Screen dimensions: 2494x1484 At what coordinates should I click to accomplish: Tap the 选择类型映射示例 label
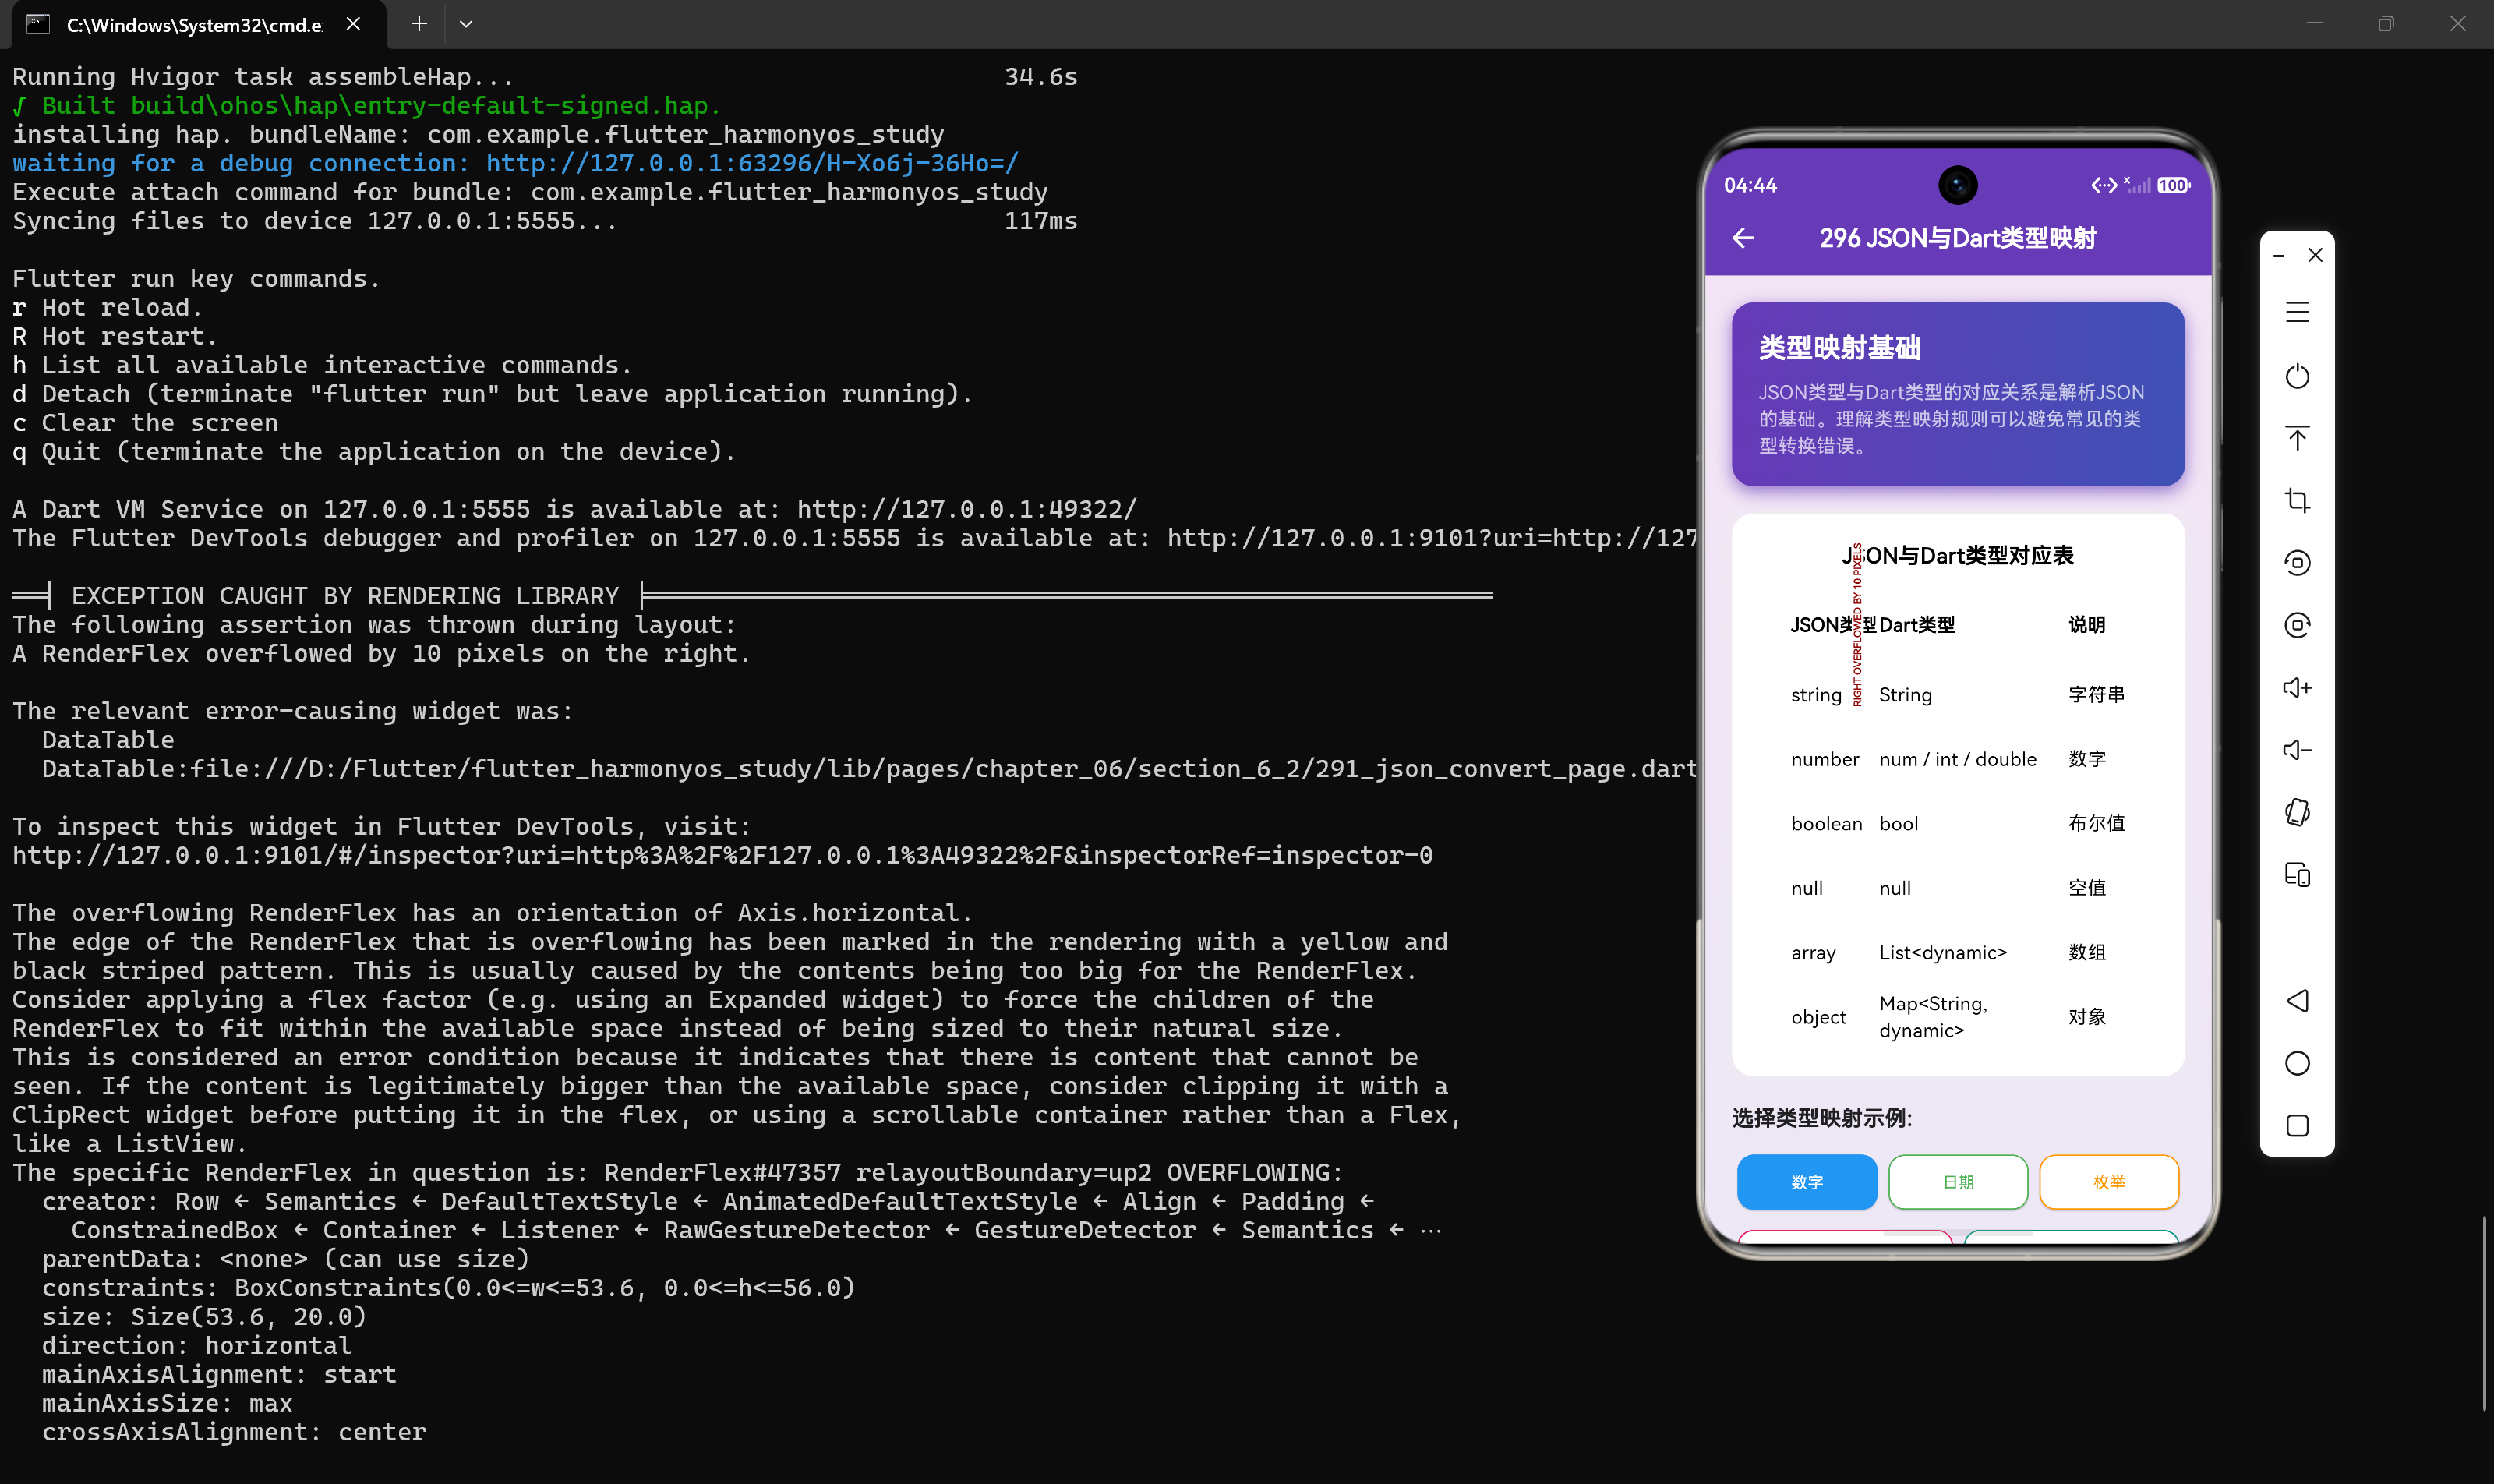[1821, 1118]
